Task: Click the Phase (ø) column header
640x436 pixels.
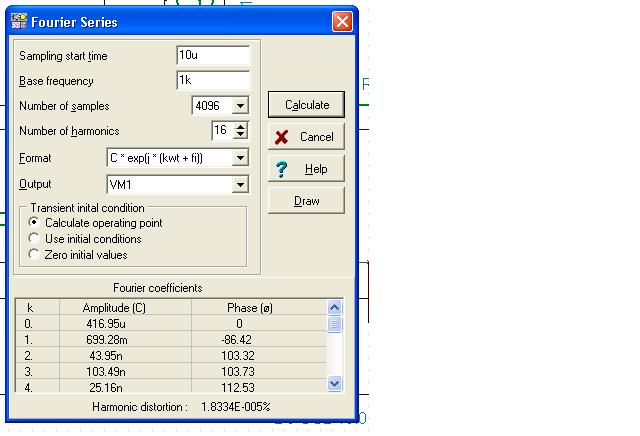Action: coord(259,307)
